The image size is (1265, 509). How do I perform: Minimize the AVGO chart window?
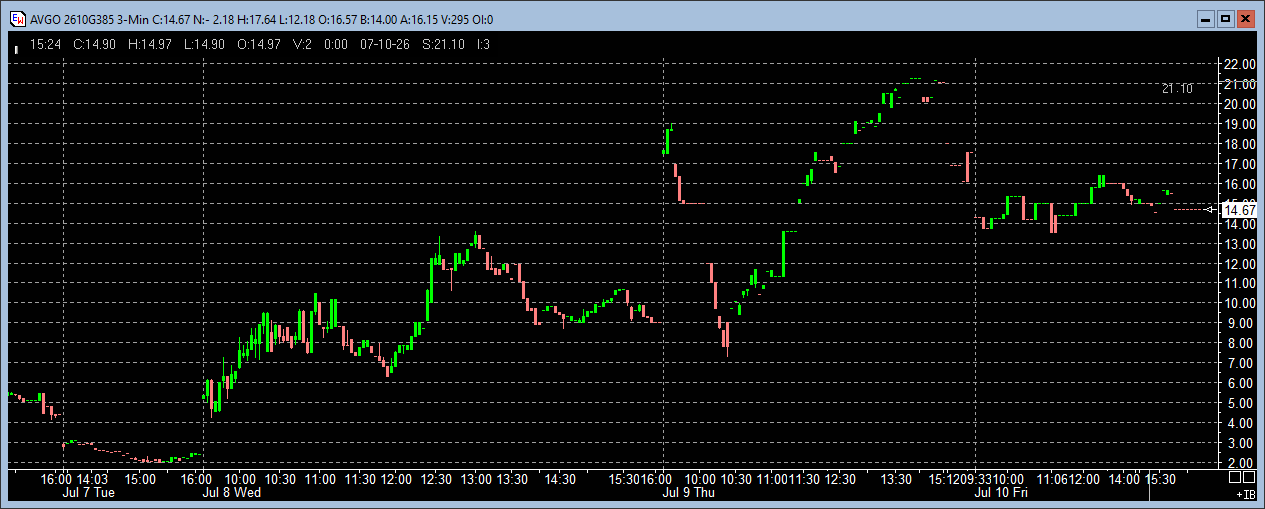click(x=1205, y=19)
